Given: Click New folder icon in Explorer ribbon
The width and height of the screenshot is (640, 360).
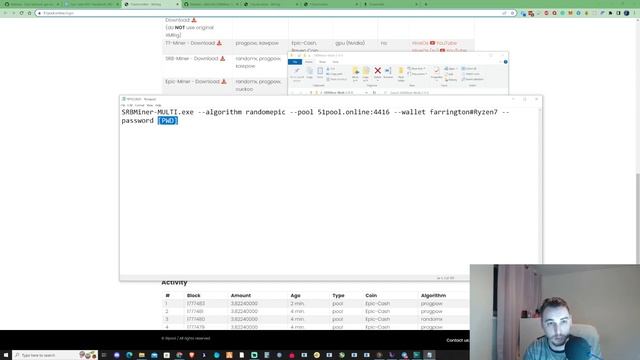Looking at the screenshot, I should tap(401, 74).
